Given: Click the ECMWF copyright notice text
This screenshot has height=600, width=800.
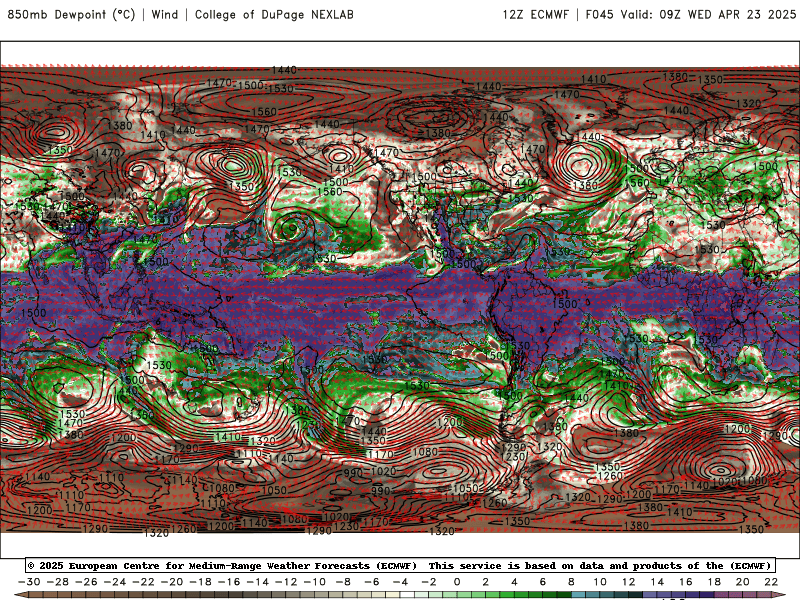Looking at the screenshot, I should (x=222, y=566).
